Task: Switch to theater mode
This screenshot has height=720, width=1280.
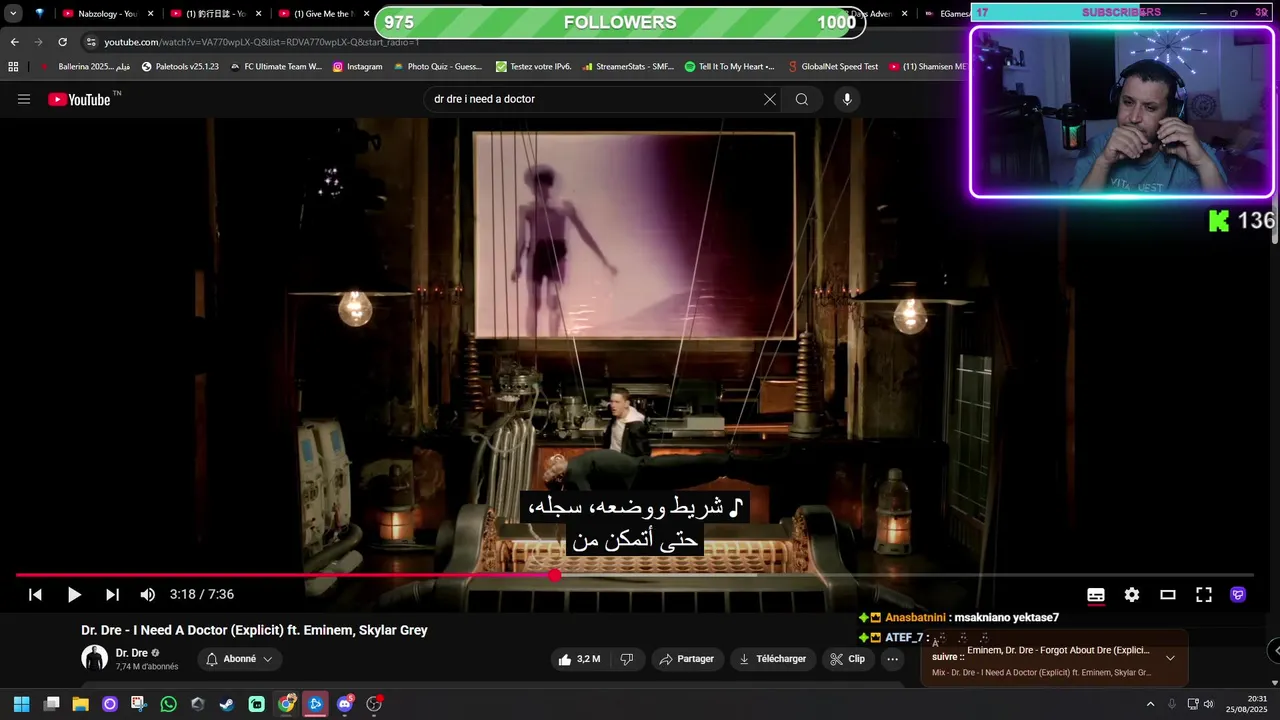Action: (1168, 594)
